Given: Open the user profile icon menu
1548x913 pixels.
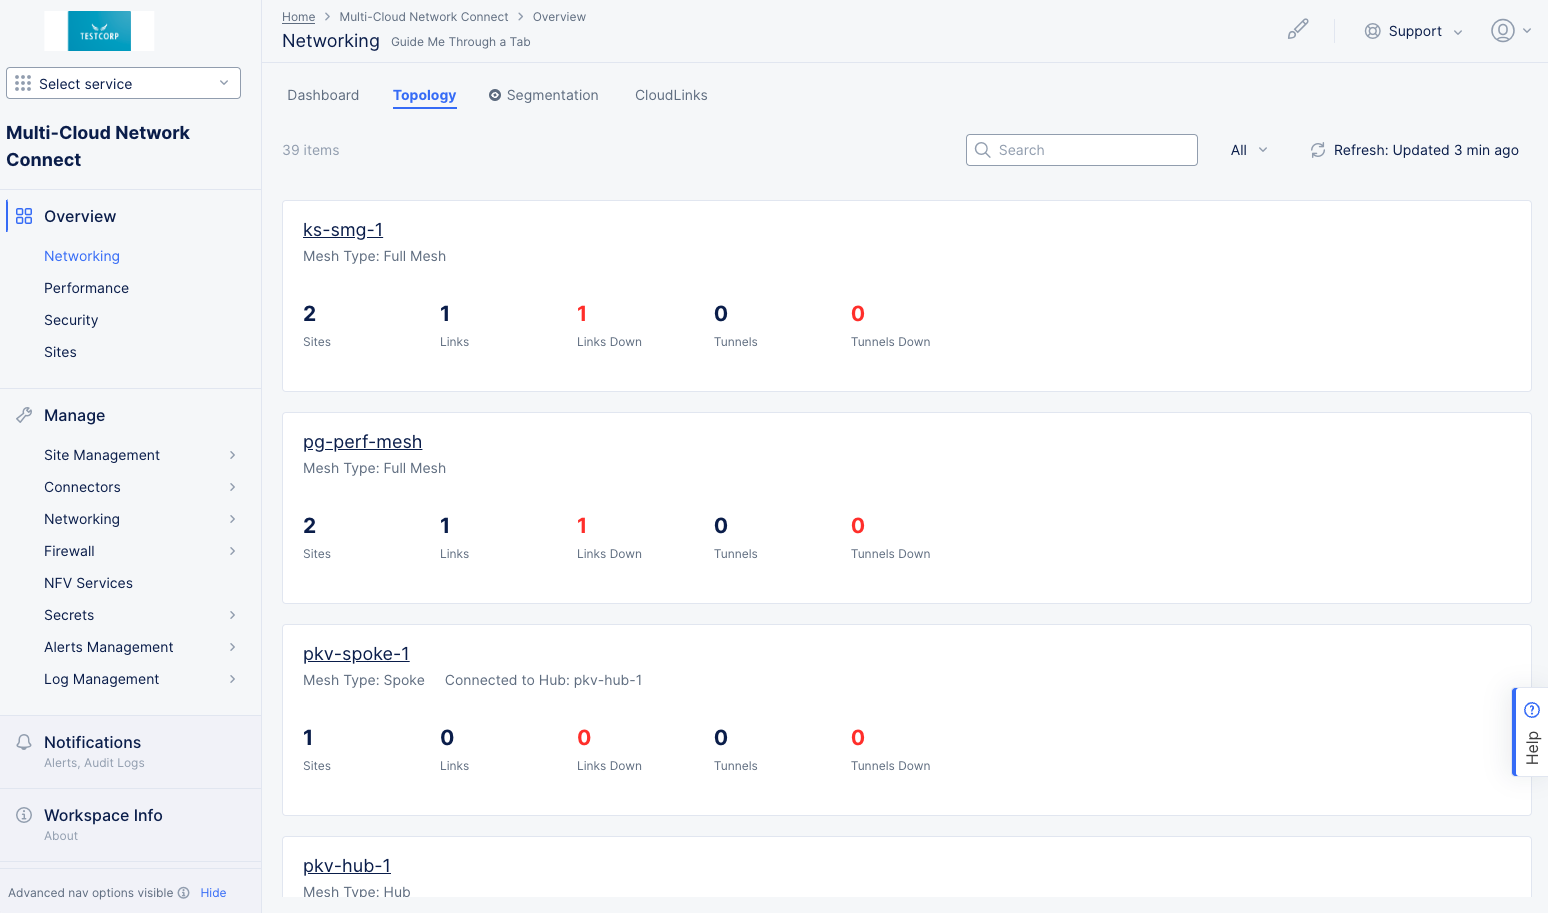Looking at the screenshot, I should (x=1510, y=31).
